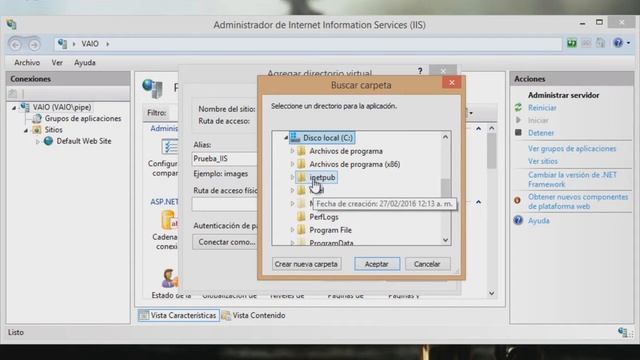The image size is (640, 360).
Task: Collapse the VAIO server node in Connections
Action: click(x=14, y=108)
